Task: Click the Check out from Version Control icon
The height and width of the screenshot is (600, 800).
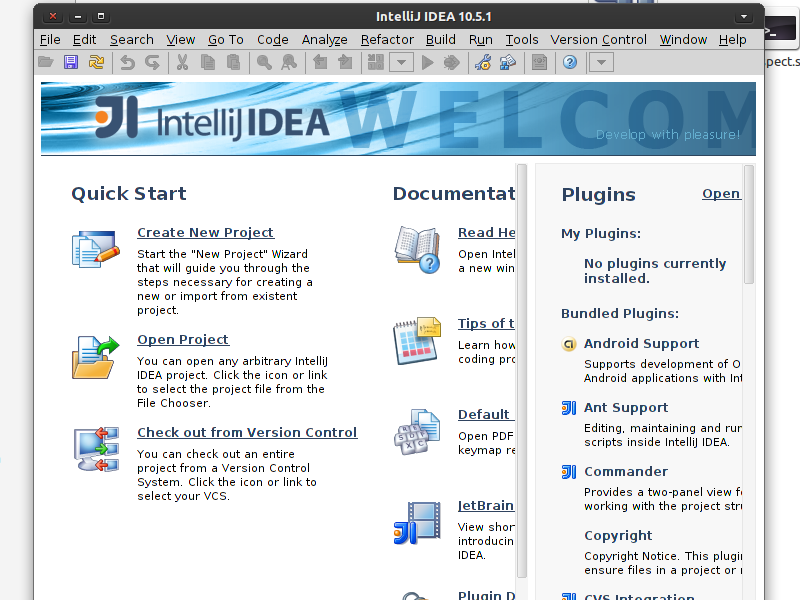Action: [x=95, y=449]
